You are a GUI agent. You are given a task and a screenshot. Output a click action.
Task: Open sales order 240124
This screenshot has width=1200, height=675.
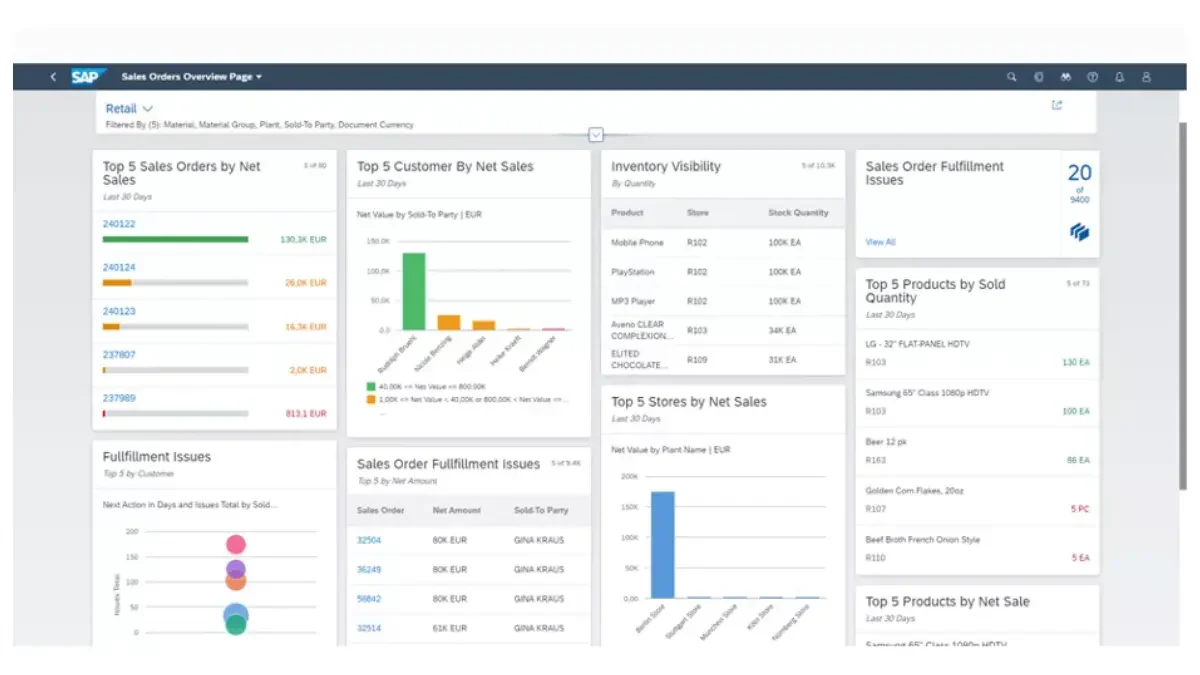(x=119, y=267)
